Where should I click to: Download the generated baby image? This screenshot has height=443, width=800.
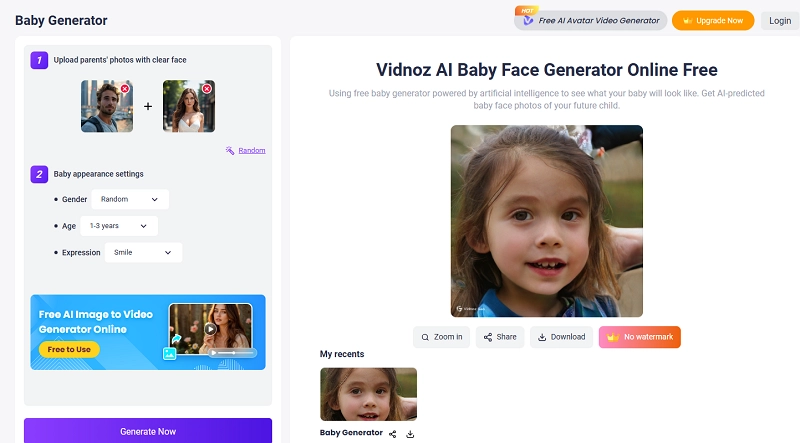(x=561, y=337)
